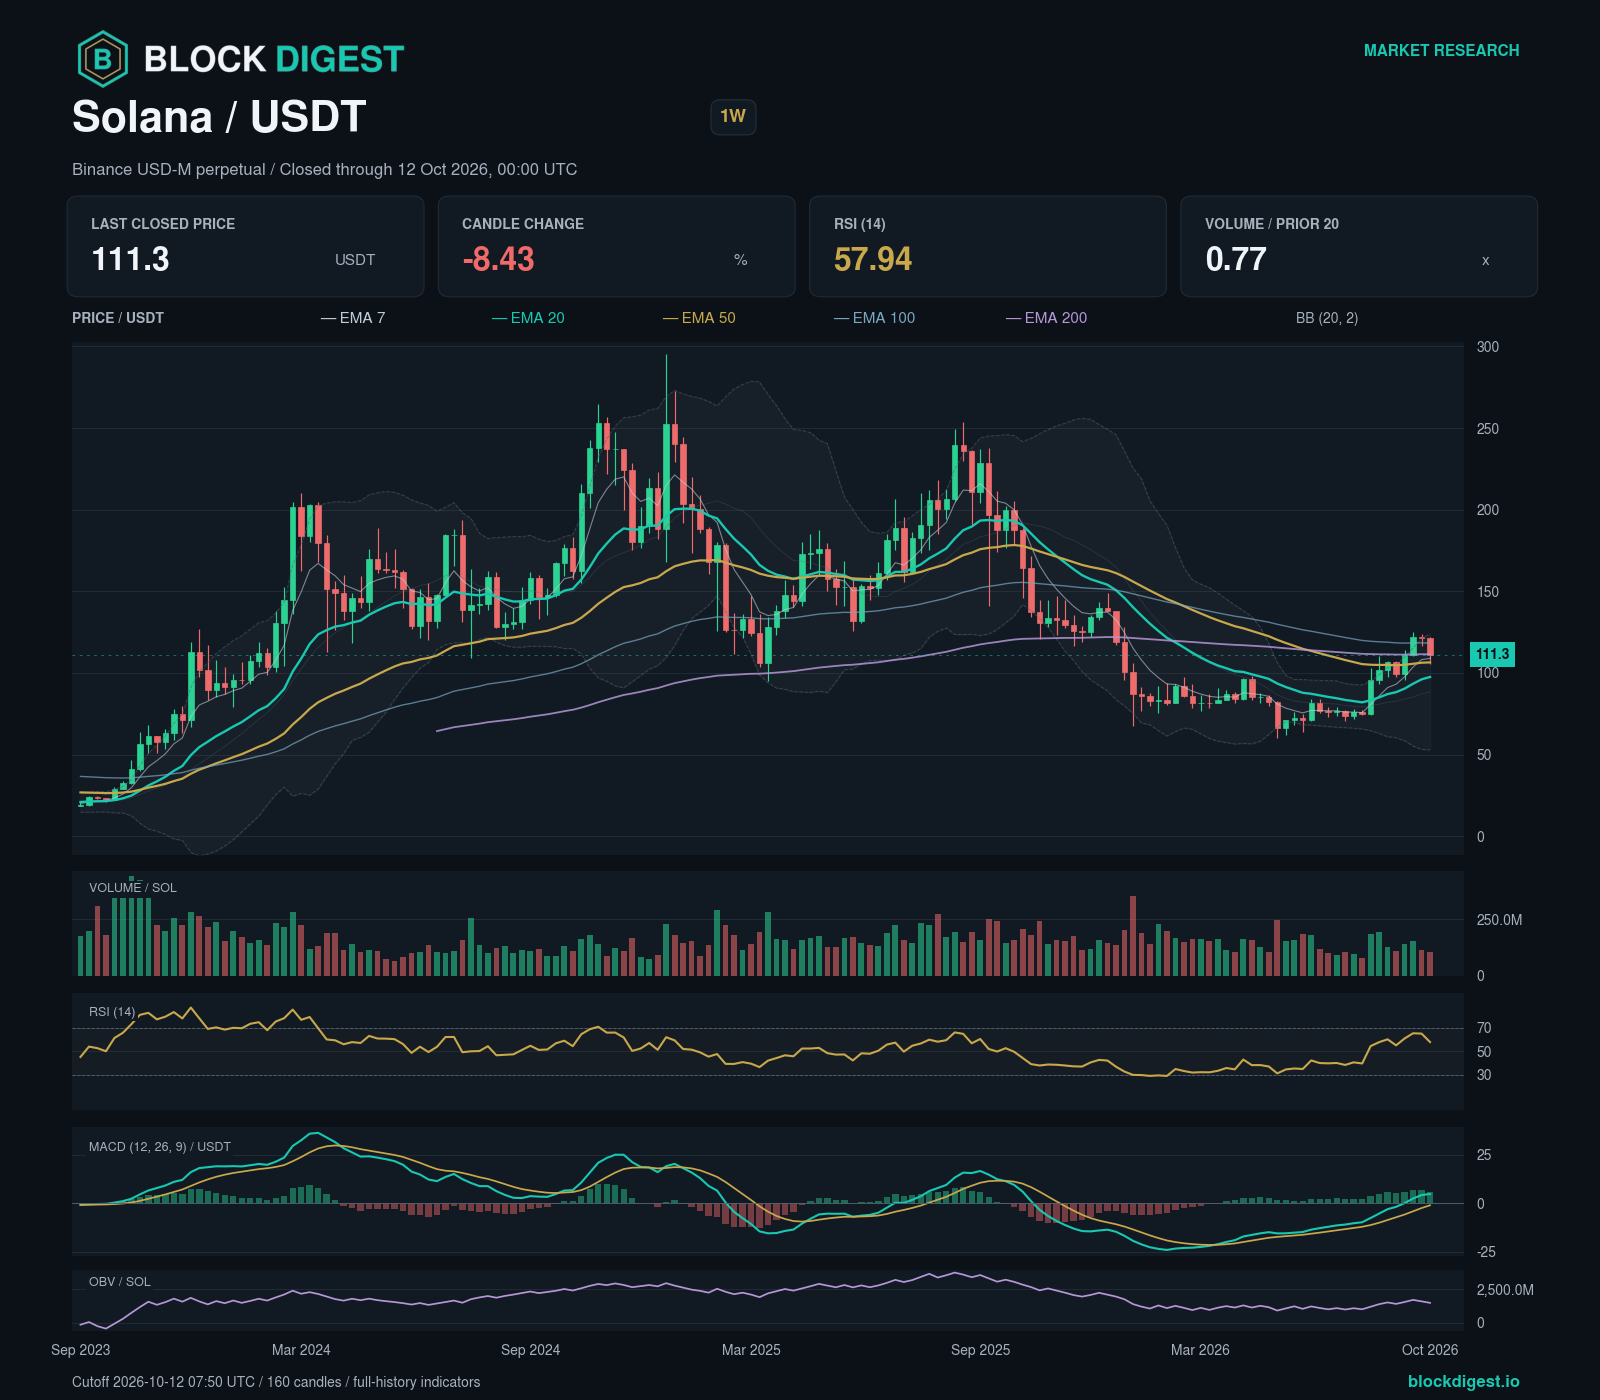Click the Block Digest hexagon logo icon

(x=103, y=59)
